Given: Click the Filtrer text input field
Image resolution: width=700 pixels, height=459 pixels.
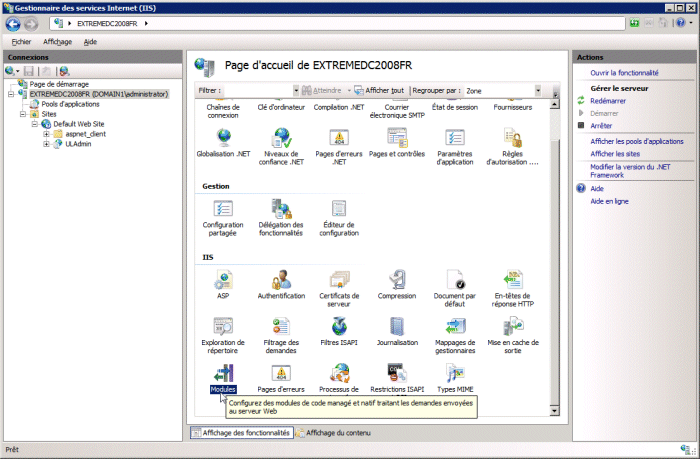Looking at the screenshot, I should click(258, 91).
